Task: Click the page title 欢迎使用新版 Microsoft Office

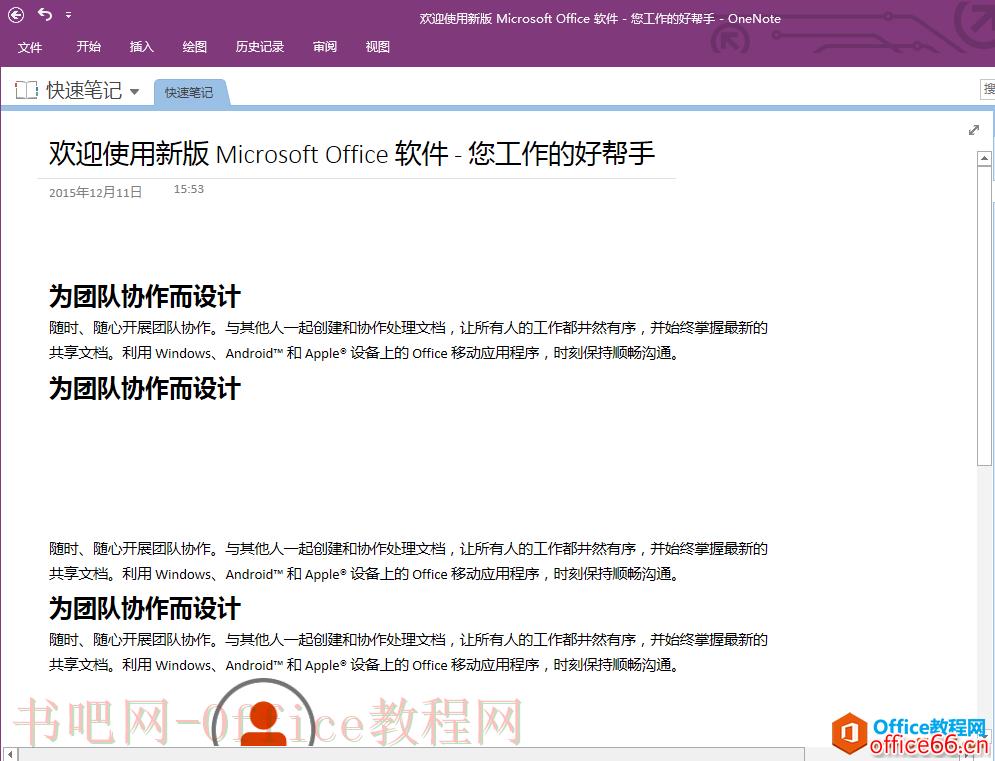Action: point(352,154)
